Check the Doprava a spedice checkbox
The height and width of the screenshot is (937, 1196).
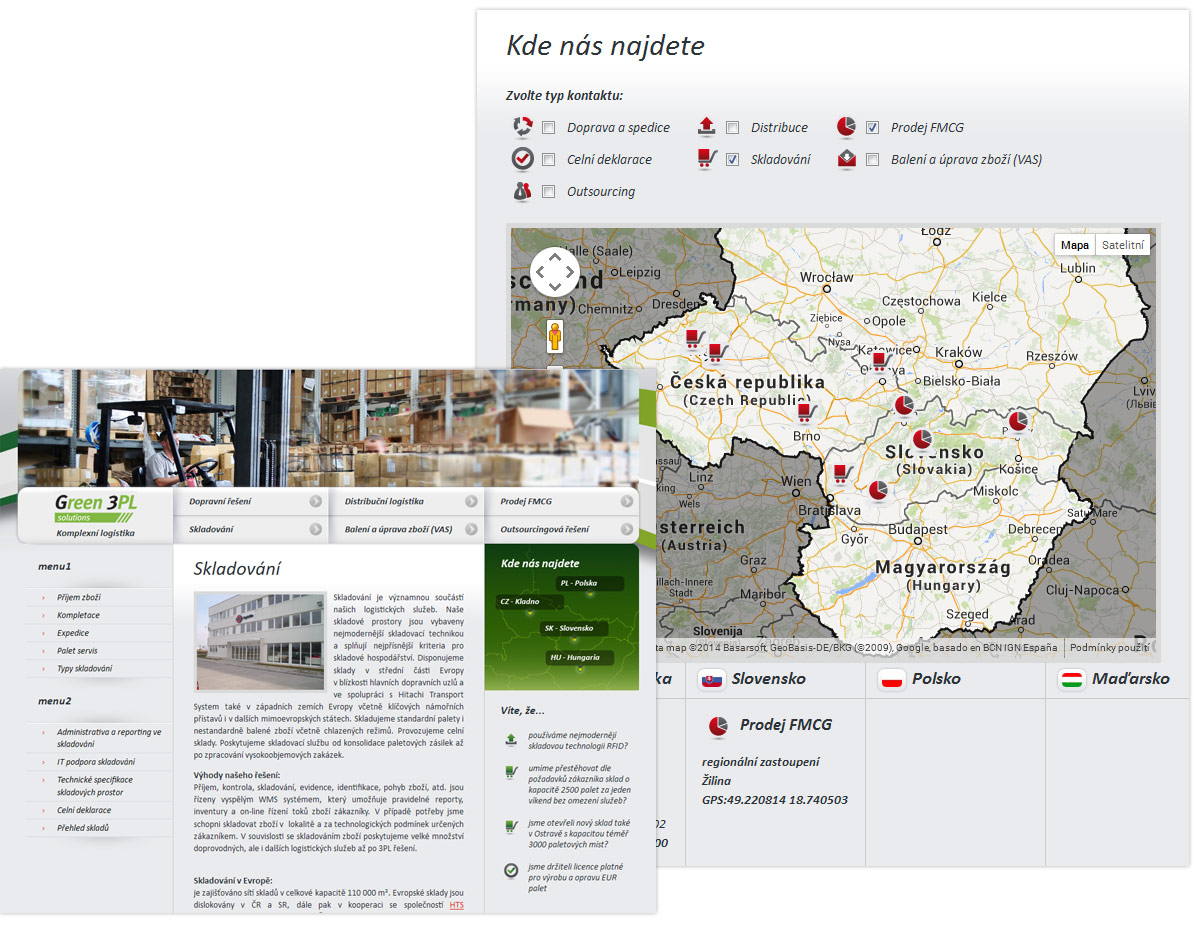pos(548,128)
